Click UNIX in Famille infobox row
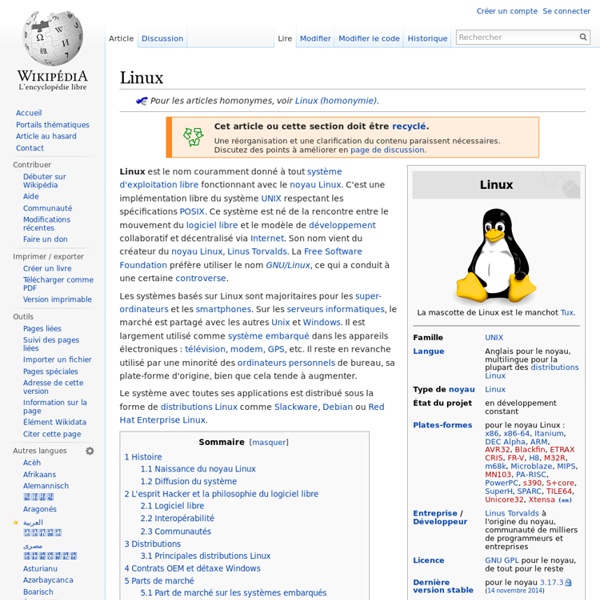Screen dimensions: 600x600 pyautogui.click(x=494, y=338)
